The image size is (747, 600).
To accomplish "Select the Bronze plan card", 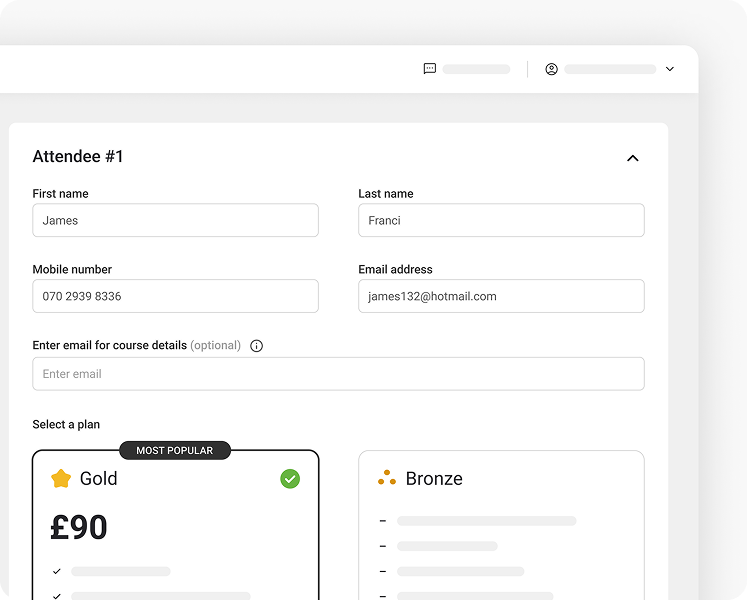I will click(x=501, y=530).
